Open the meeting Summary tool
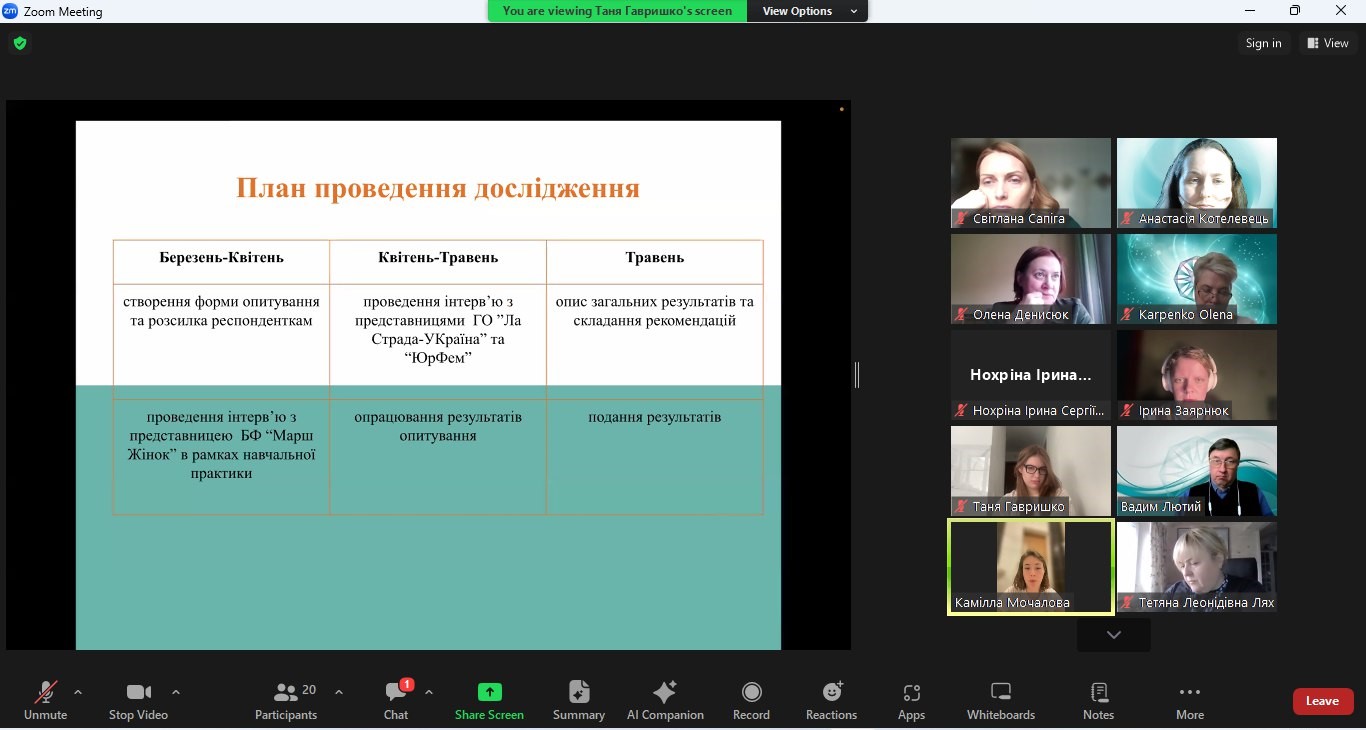Viewport: 1366px width, 730px height. [579, 692]
